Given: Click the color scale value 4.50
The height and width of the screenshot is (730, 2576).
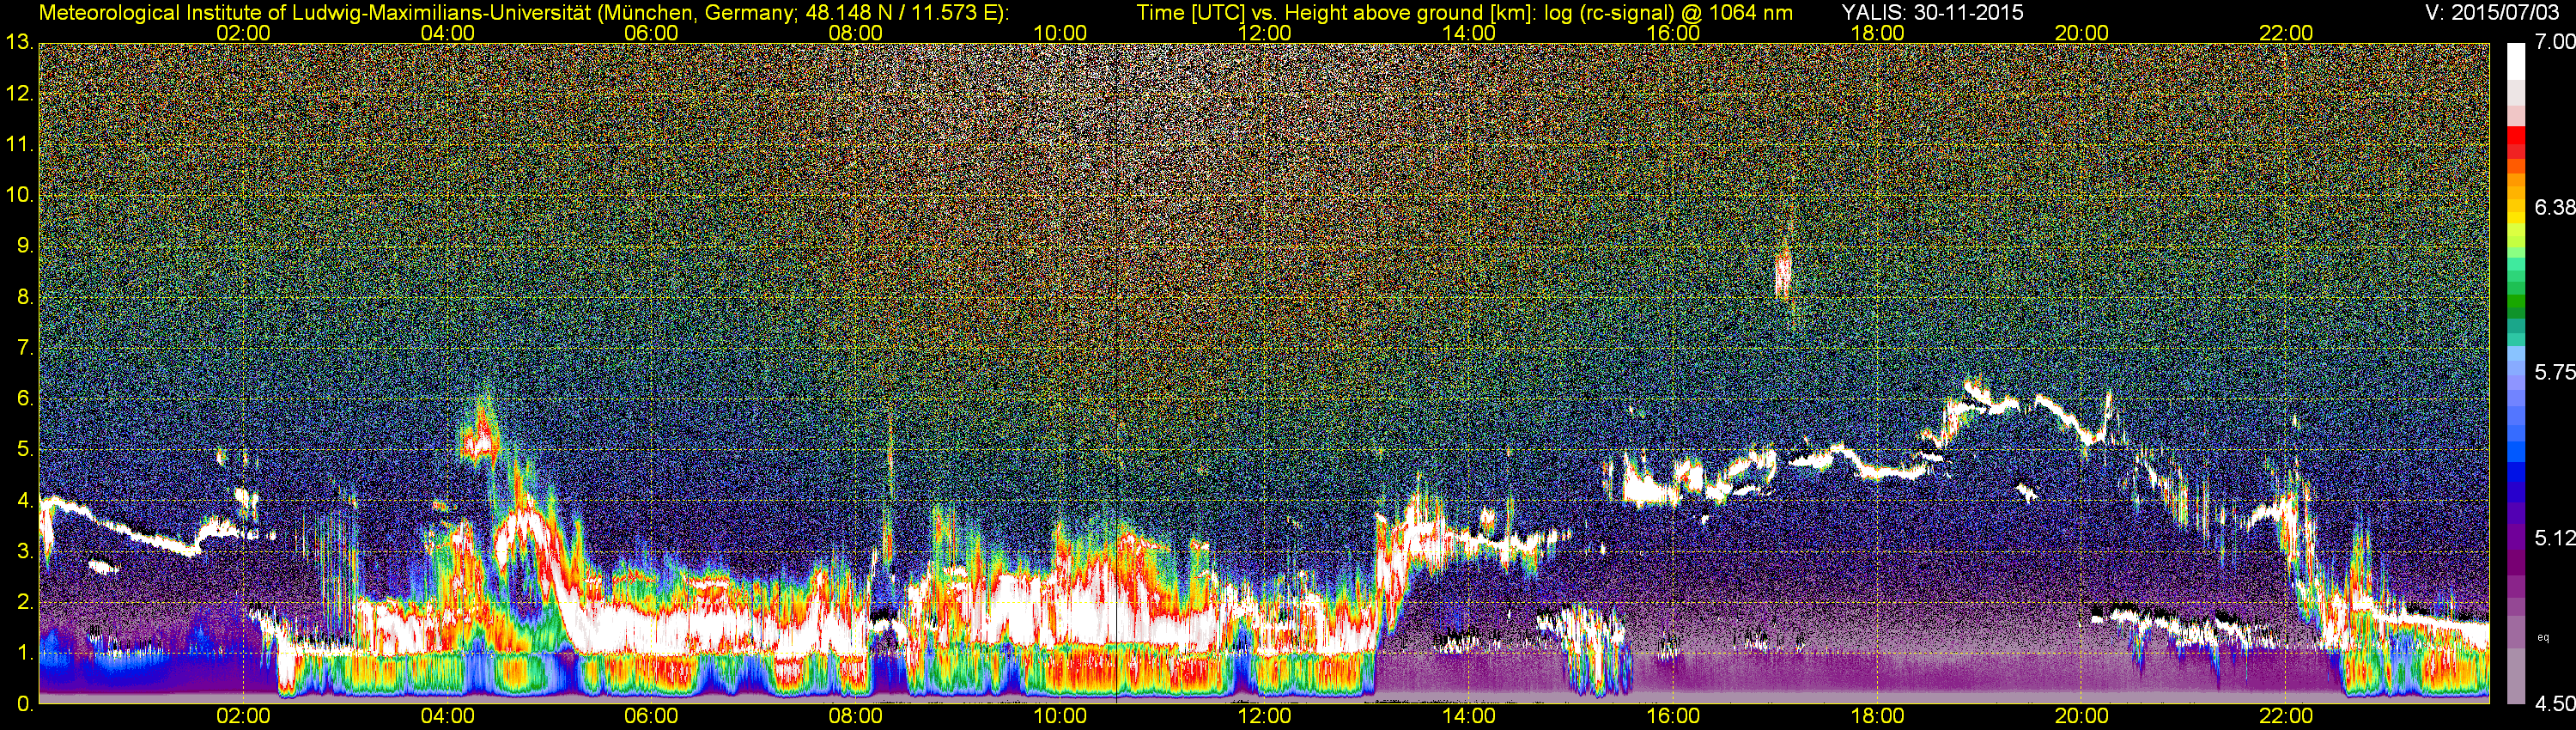Looking at the screenshot, I should [x=2554, y=703].
